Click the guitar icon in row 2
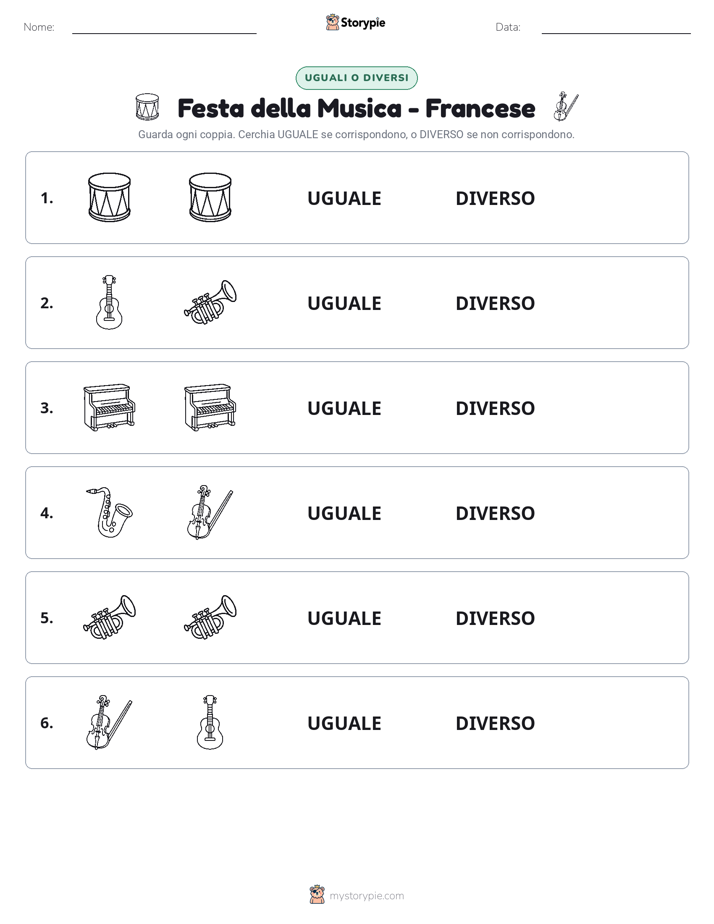This screenshot has height=924, width=714. click(x=109, y=302)
